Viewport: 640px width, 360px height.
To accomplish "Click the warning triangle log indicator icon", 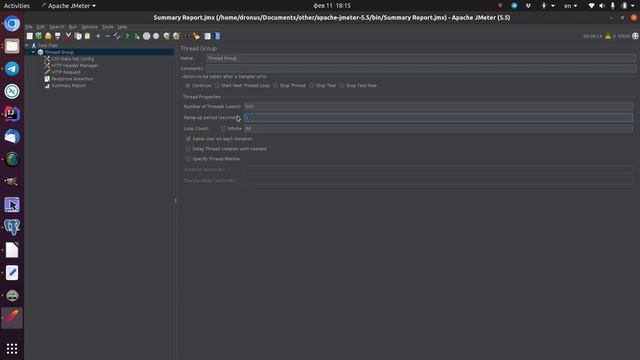I will click(x=608, y=36).
